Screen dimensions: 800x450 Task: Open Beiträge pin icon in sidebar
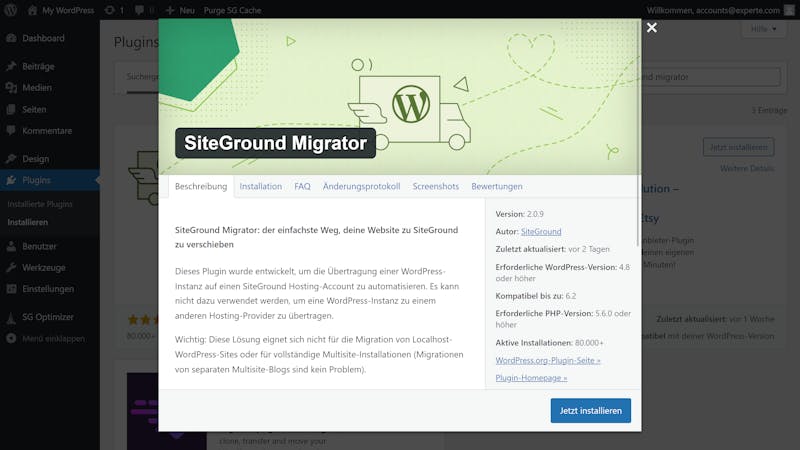[11, 66]
